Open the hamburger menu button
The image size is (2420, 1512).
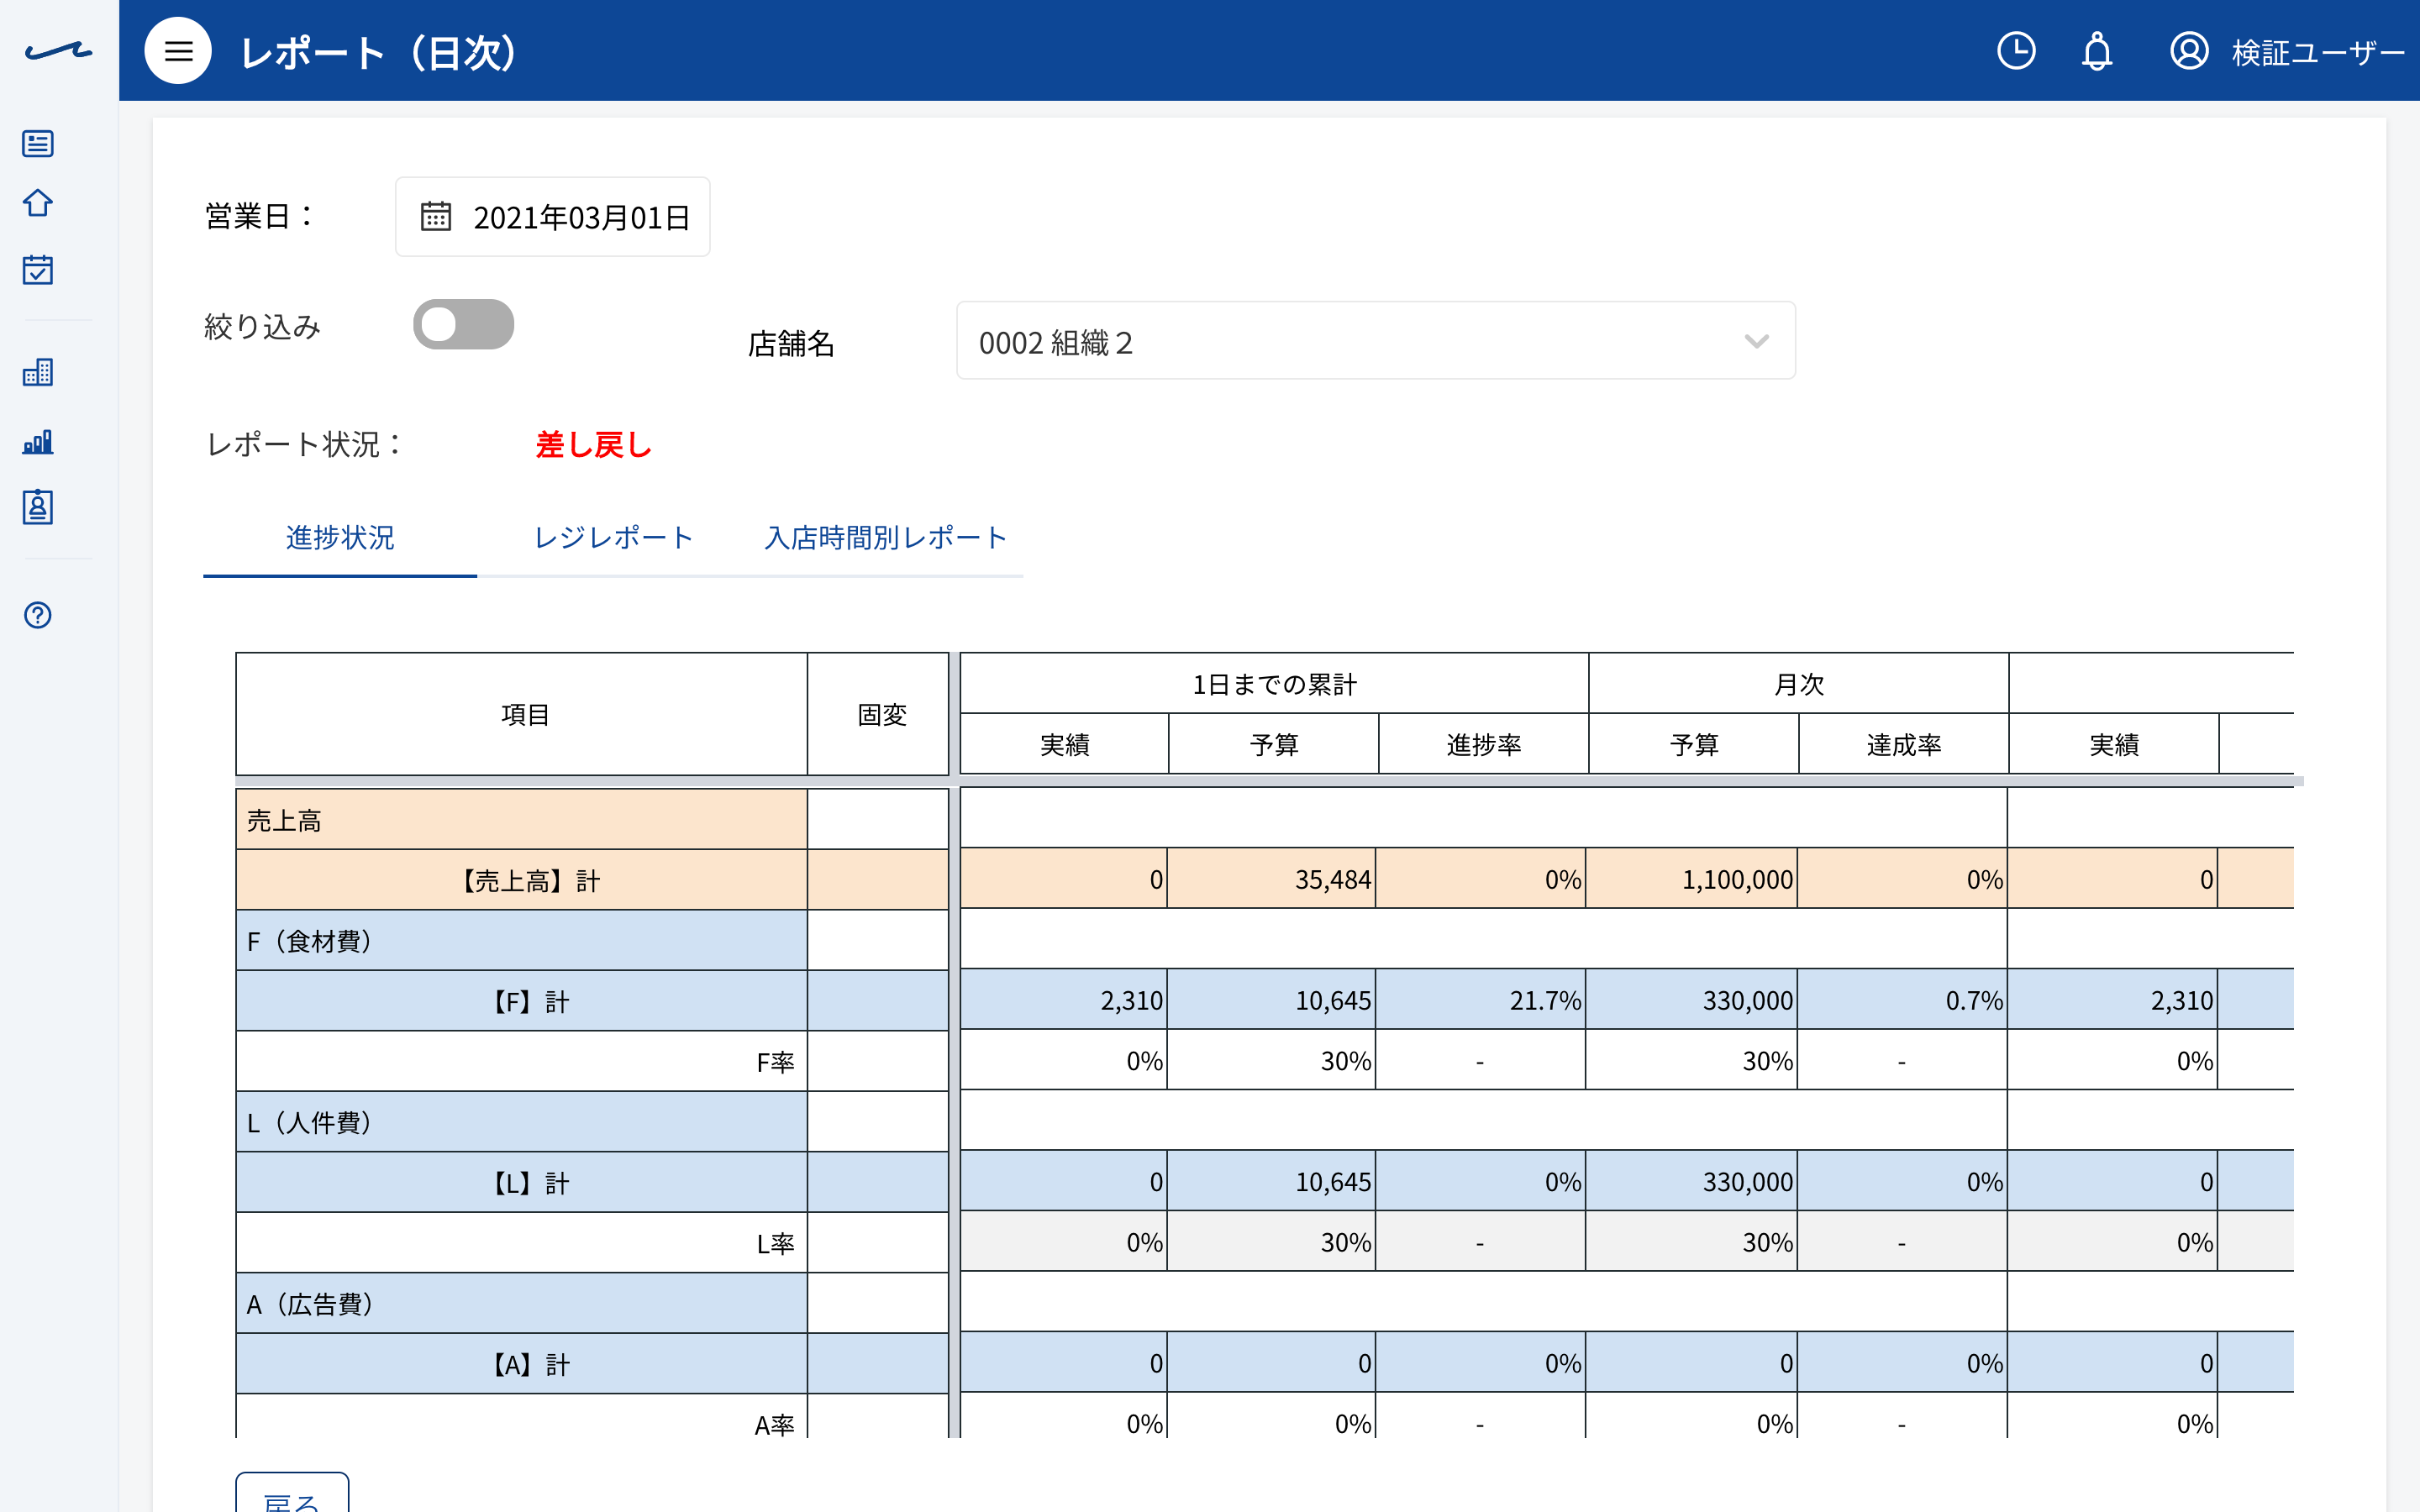[178, 51]
